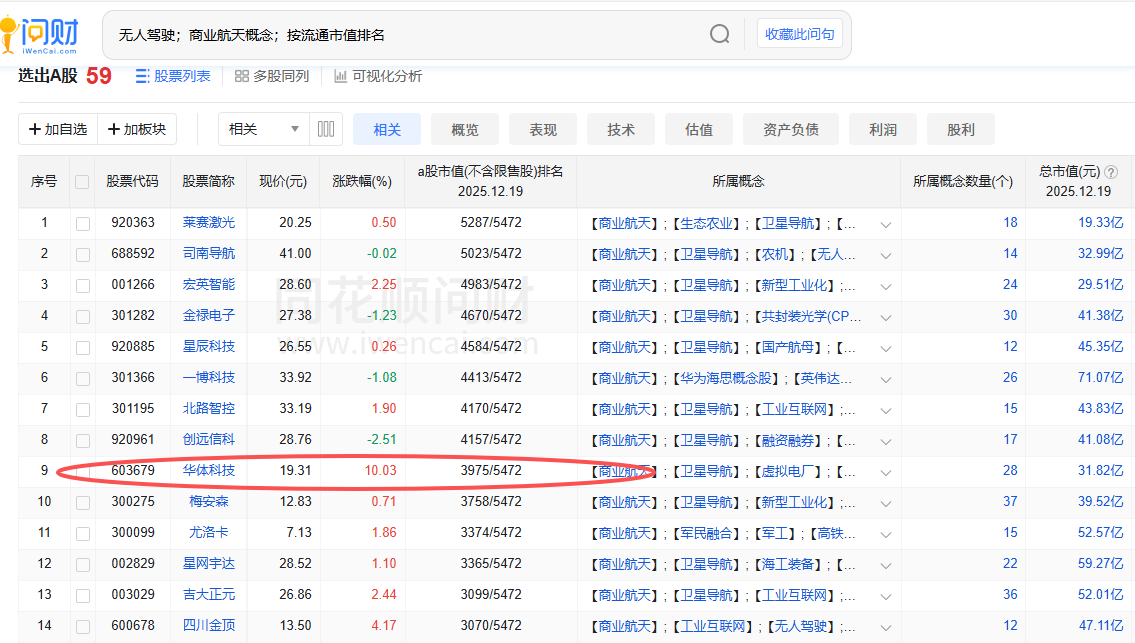The image size is (1135, 643).
Task: Click the 收藏此问句 button
Action: (x=799, y=34)
